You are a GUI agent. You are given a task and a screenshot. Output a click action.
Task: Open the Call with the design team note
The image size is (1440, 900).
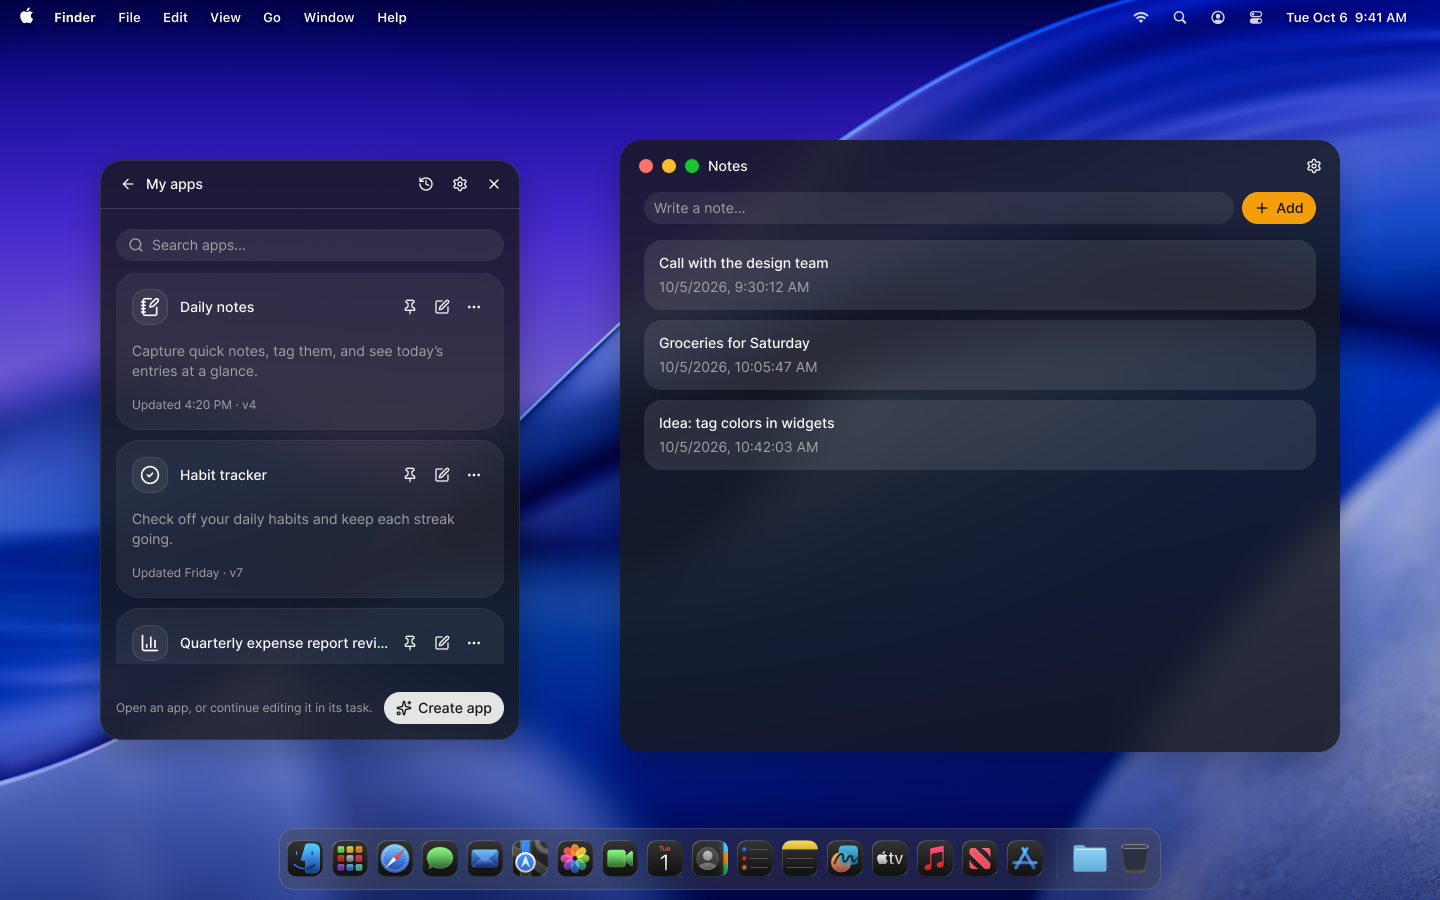pos(980,275)
